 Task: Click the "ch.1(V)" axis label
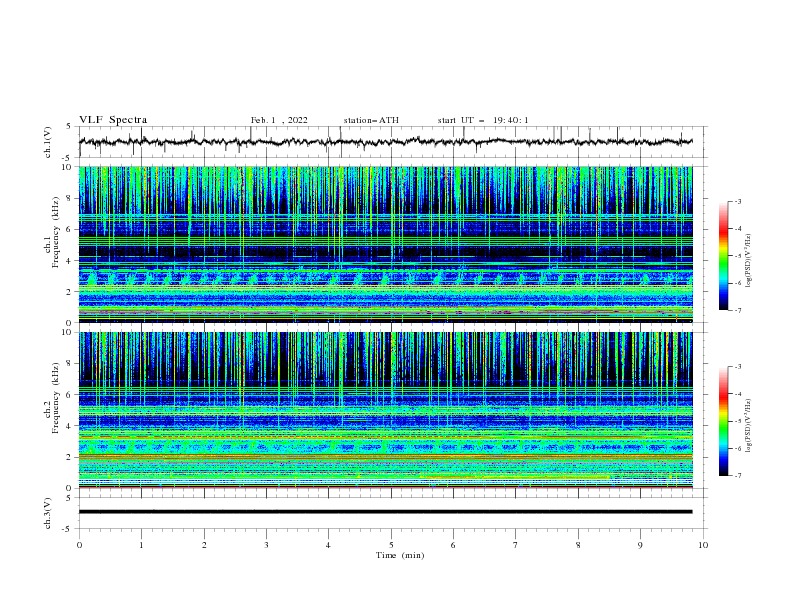click(47, 142)
